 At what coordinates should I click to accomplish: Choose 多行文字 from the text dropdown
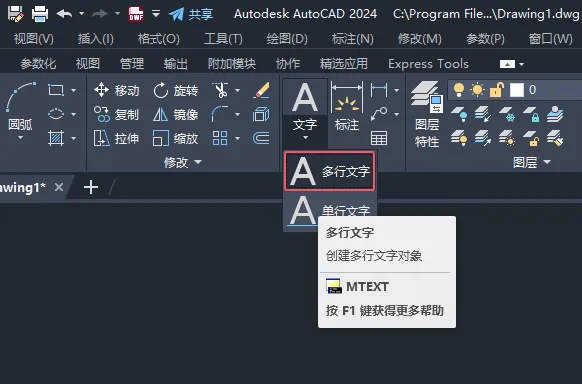point(330,171)
